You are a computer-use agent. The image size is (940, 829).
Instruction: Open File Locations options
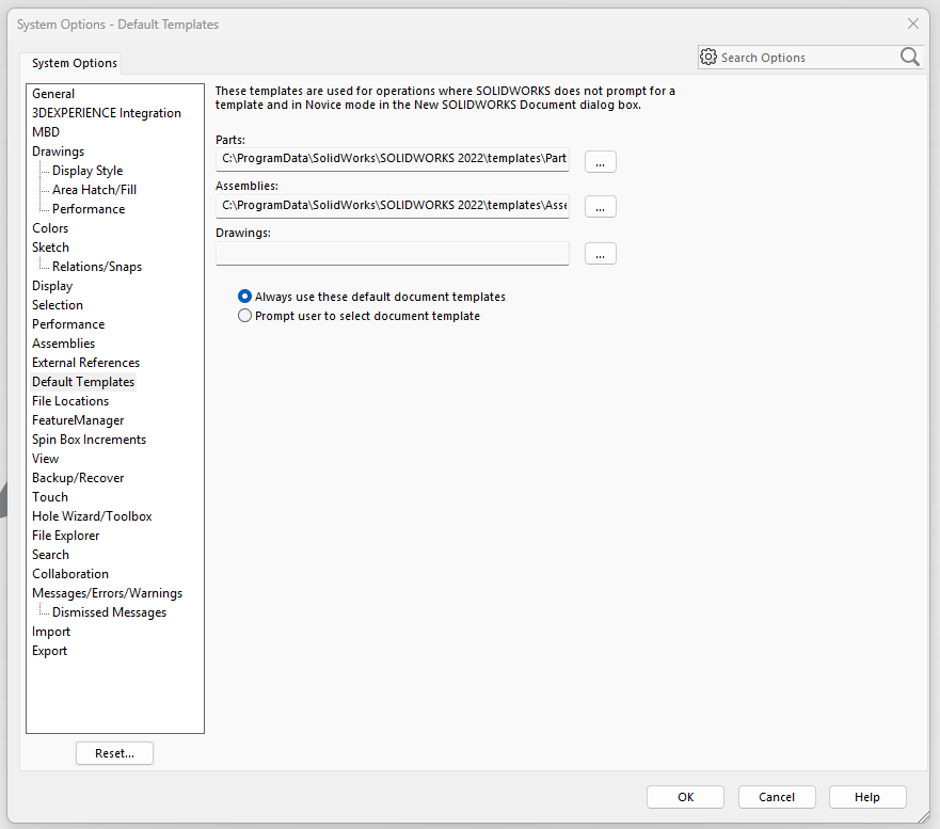(x=70, y=400)
